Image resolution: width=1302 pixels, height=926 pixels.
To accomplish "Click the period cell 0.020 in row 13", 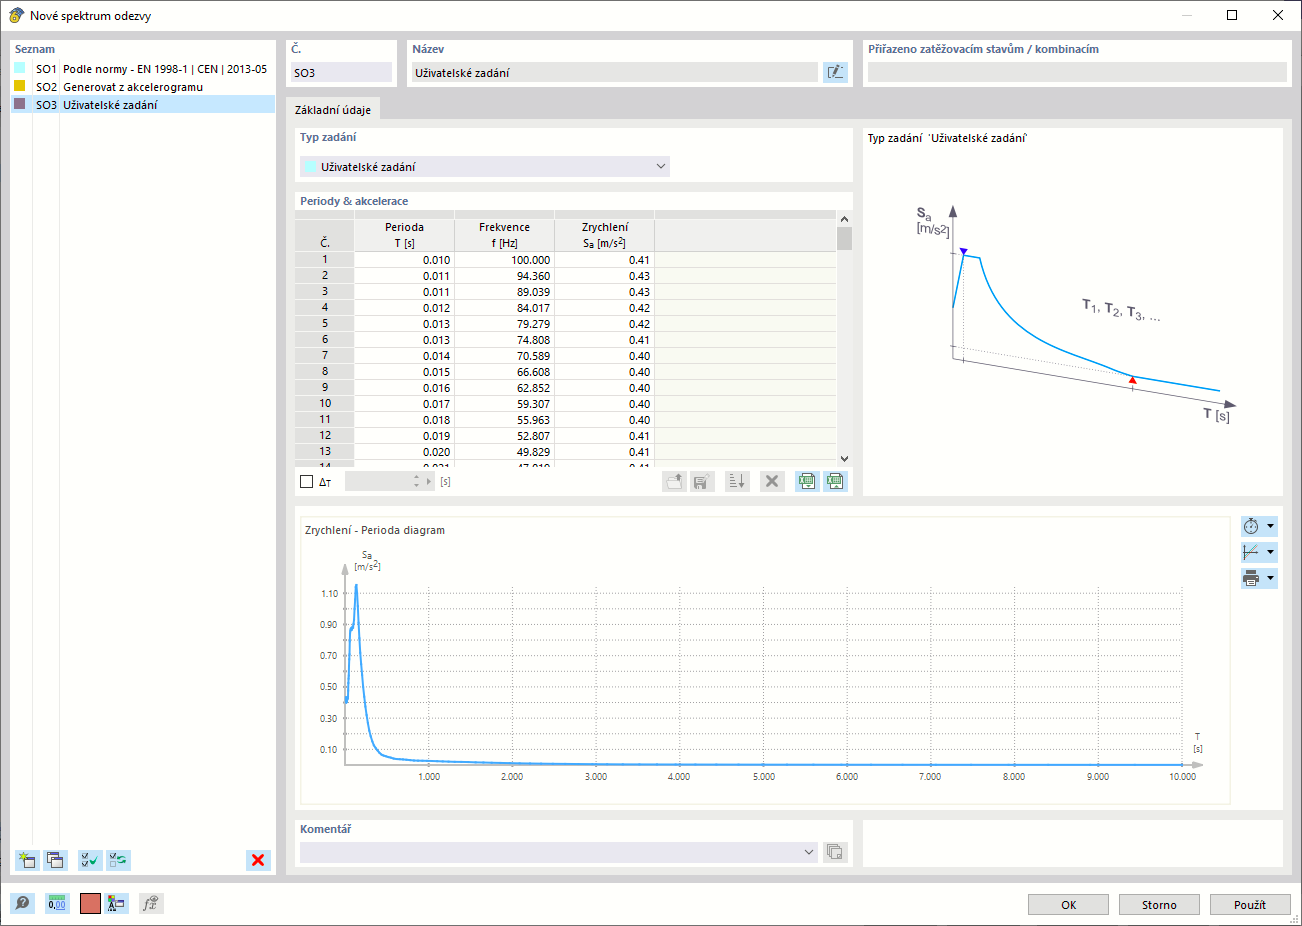I will click(404, 452).
